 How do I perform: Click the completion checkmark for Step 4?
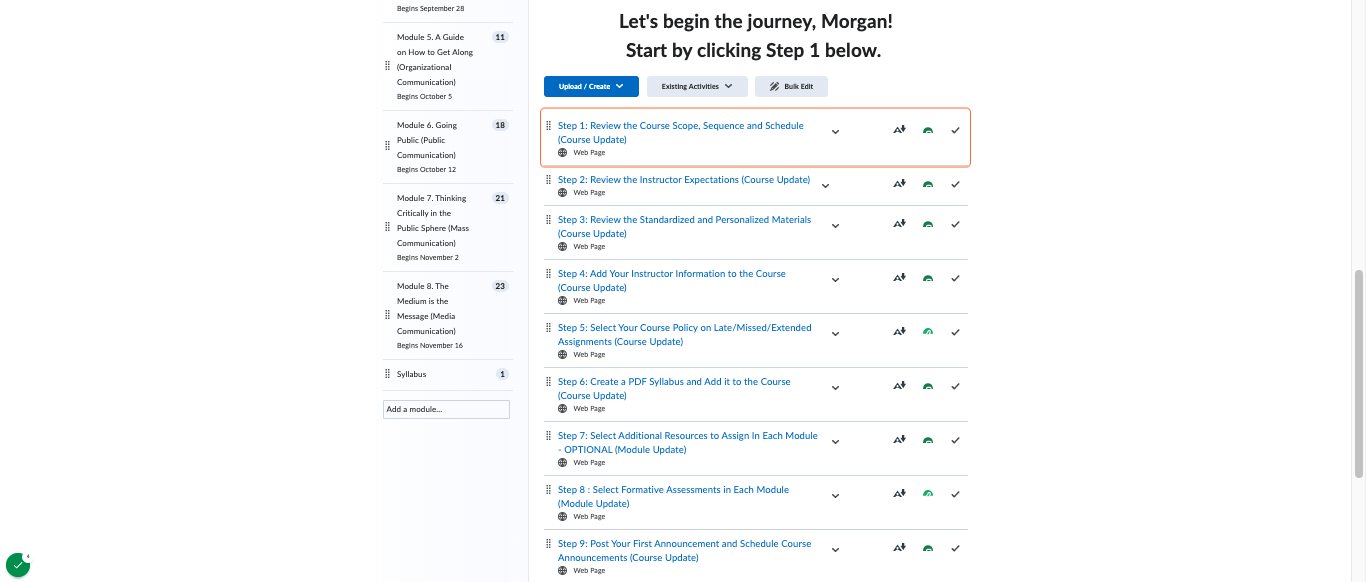(955, 278)
